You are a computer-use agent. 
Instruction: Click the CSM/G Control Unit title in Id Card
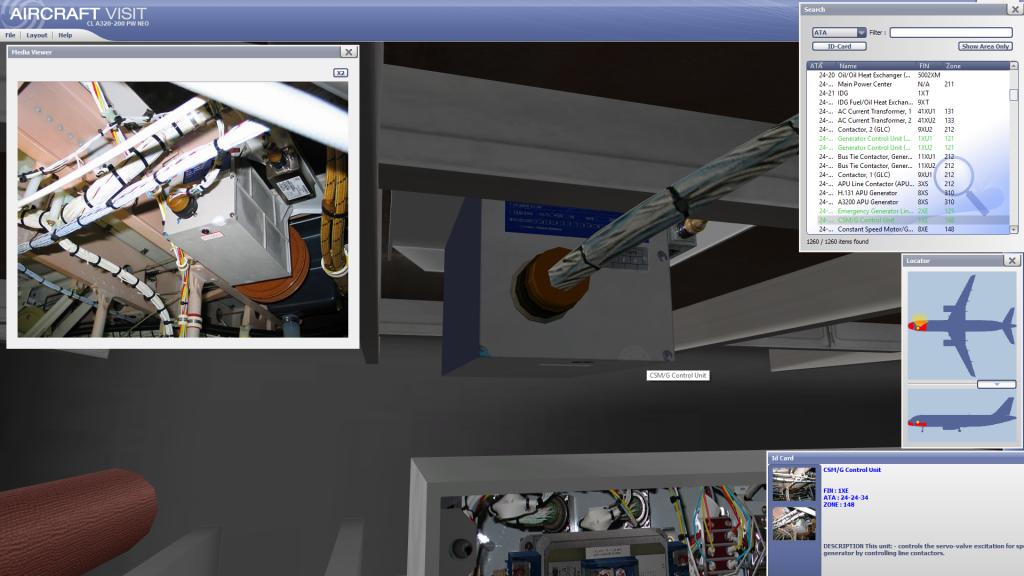click(852, 470)
